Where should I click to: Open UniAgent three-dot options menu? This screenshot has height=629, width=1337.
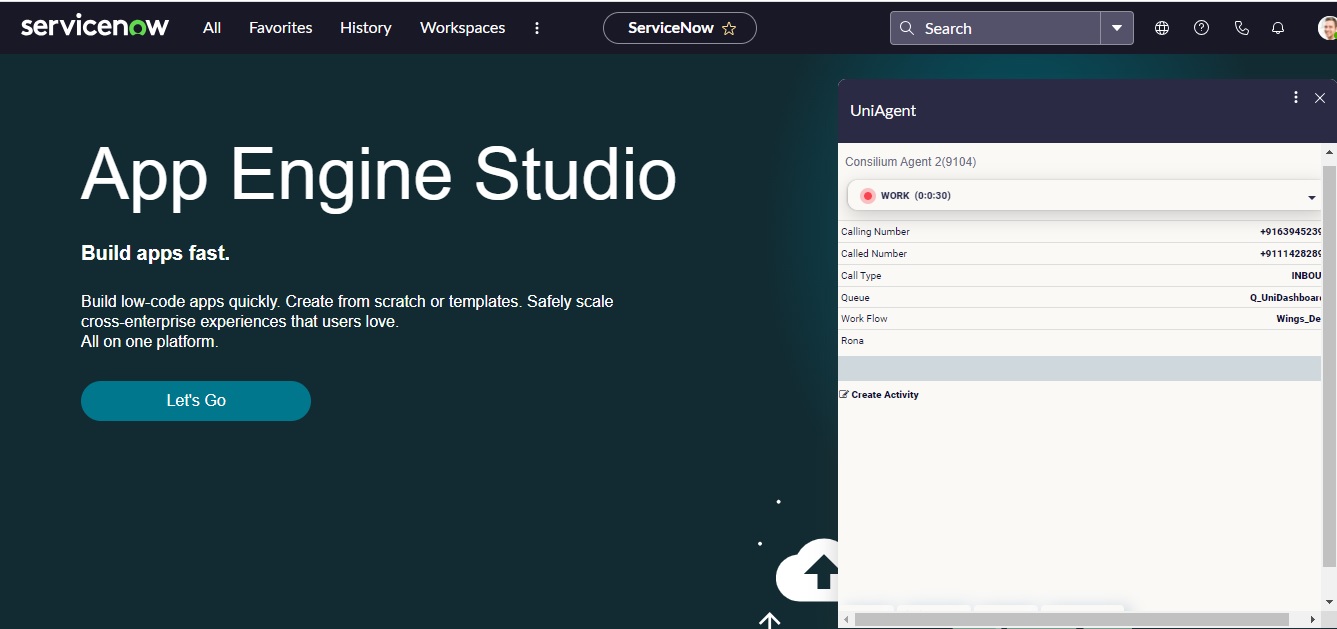(1296, 97)
